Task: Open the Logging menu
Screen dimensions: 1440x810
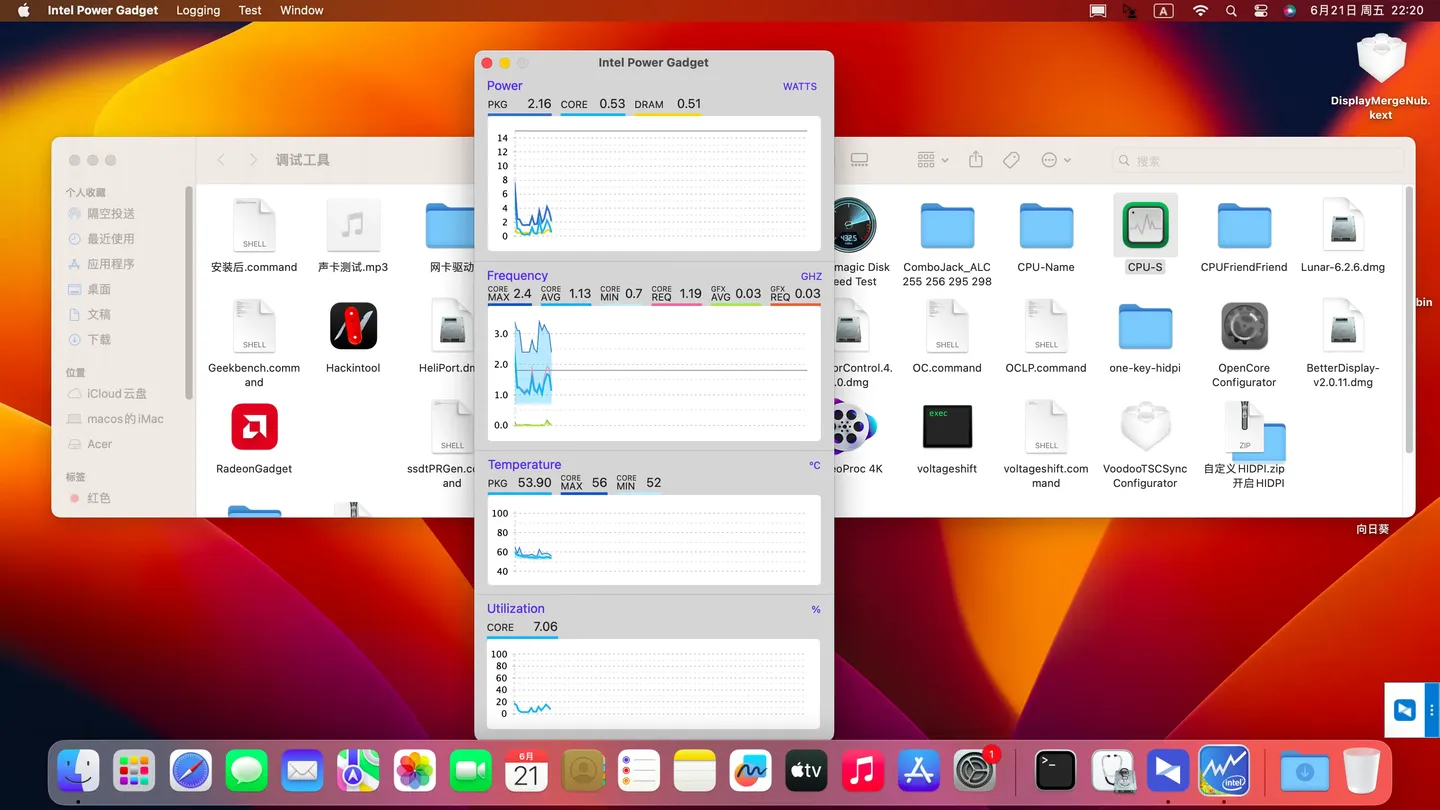Action: (197, 10)
